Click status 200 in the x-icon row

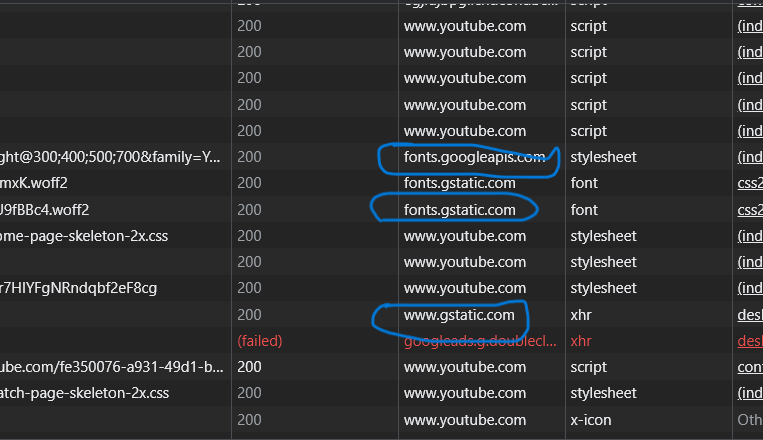[x=249, y=420]
